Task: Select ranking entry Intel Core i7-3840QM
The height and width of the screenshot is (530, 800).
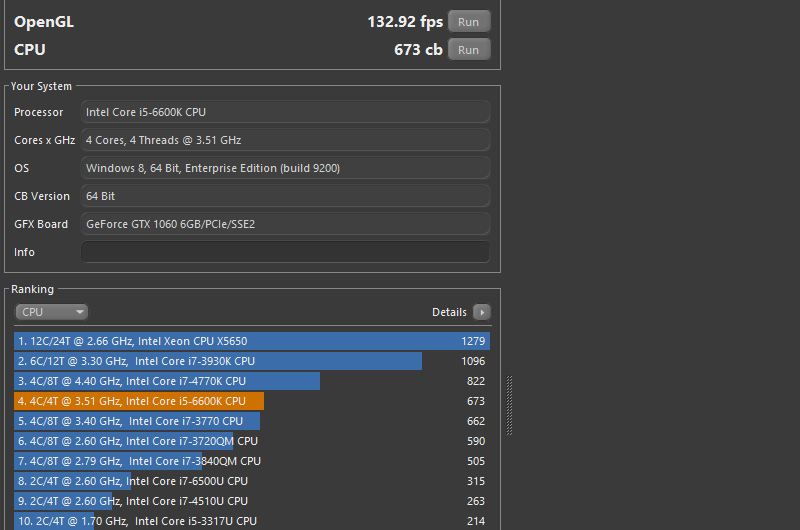Action: 252,461
